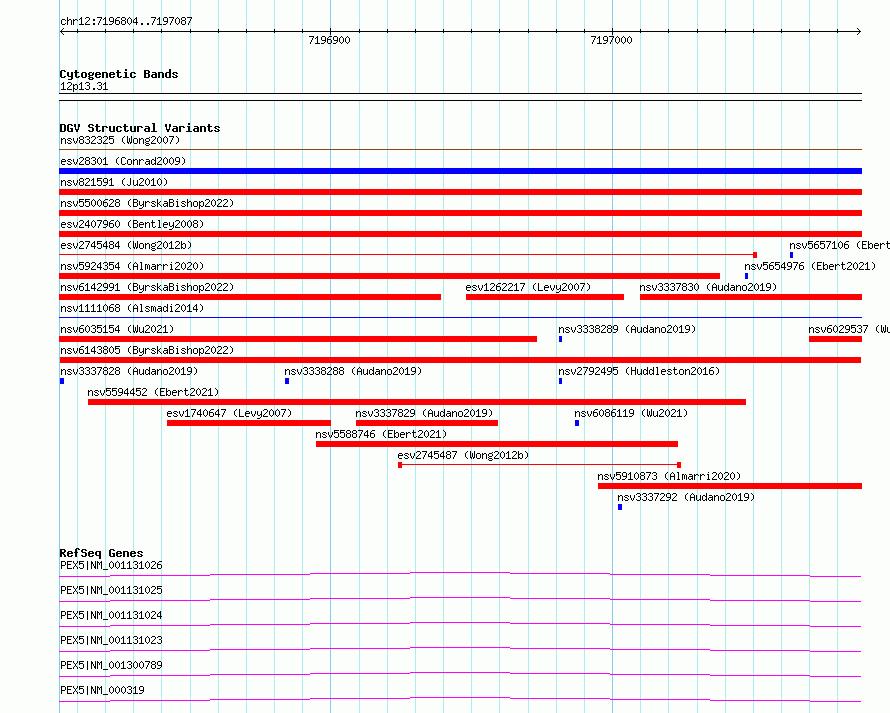Image resolution: width=890 pixels, height=713 pixels.
Task: Click nsv3337292 (Audano2019) blue marker
Action: (620, 507)
